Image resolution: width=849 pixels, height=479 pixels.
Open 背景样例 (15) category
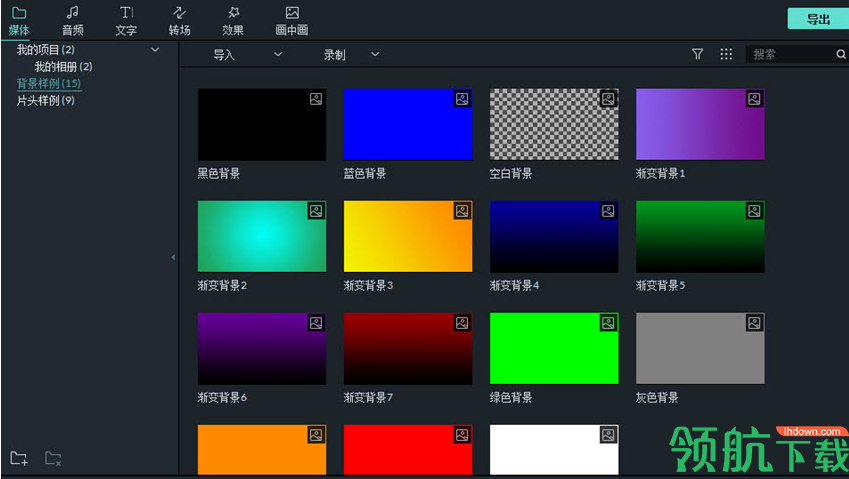tap(49, 83)
